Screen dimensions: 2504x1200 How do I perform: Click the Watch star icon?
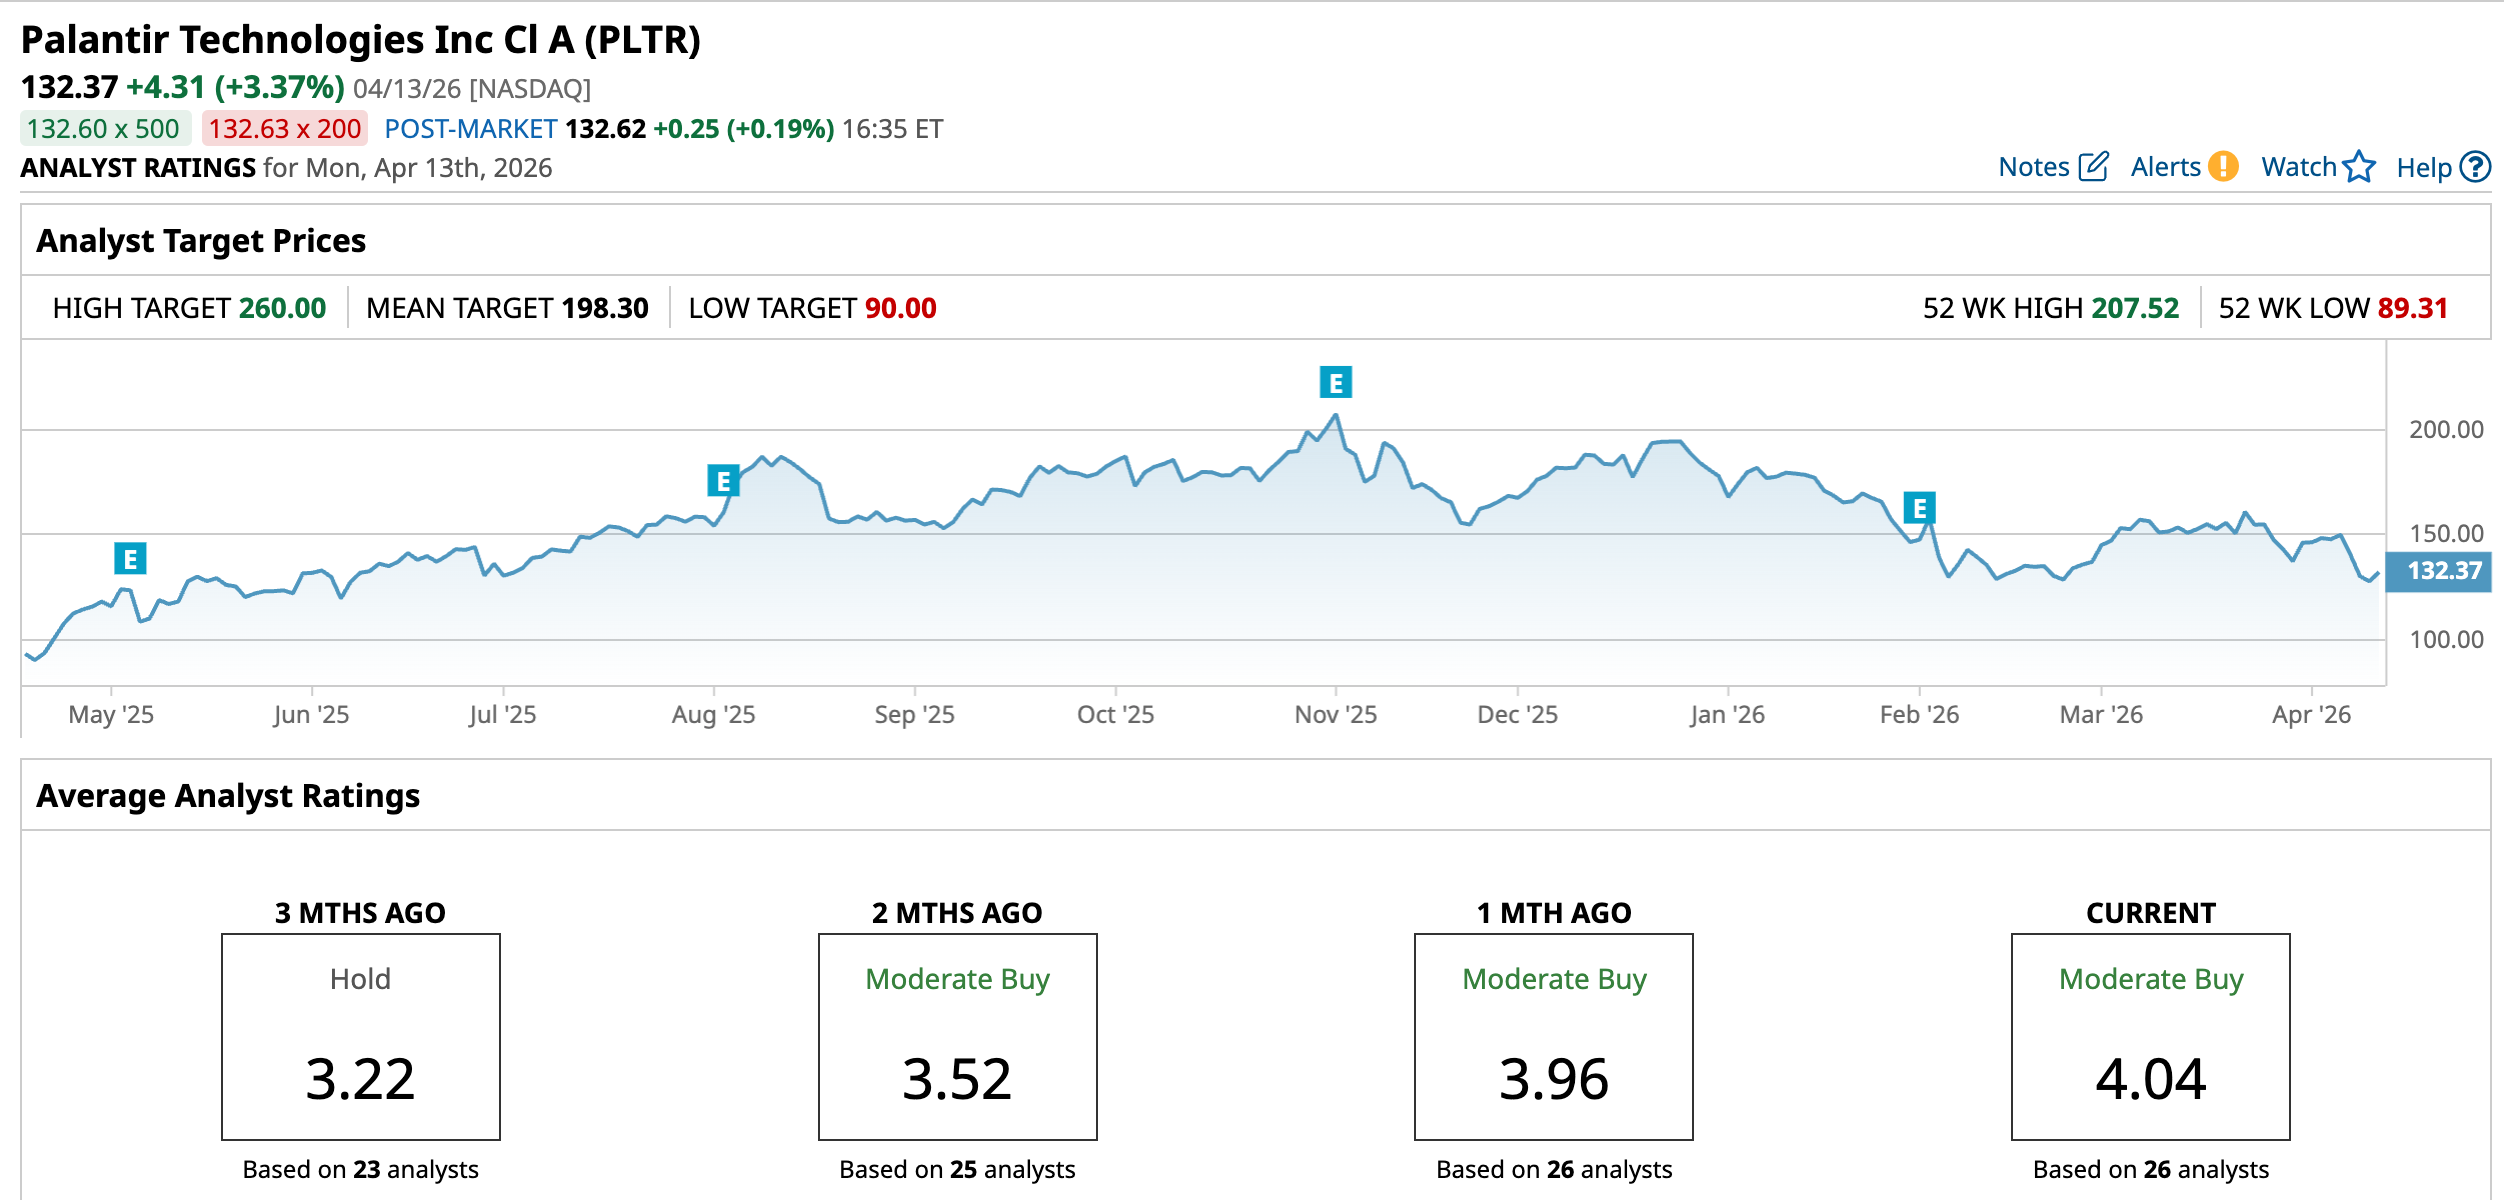click(x=2359, y=166)
